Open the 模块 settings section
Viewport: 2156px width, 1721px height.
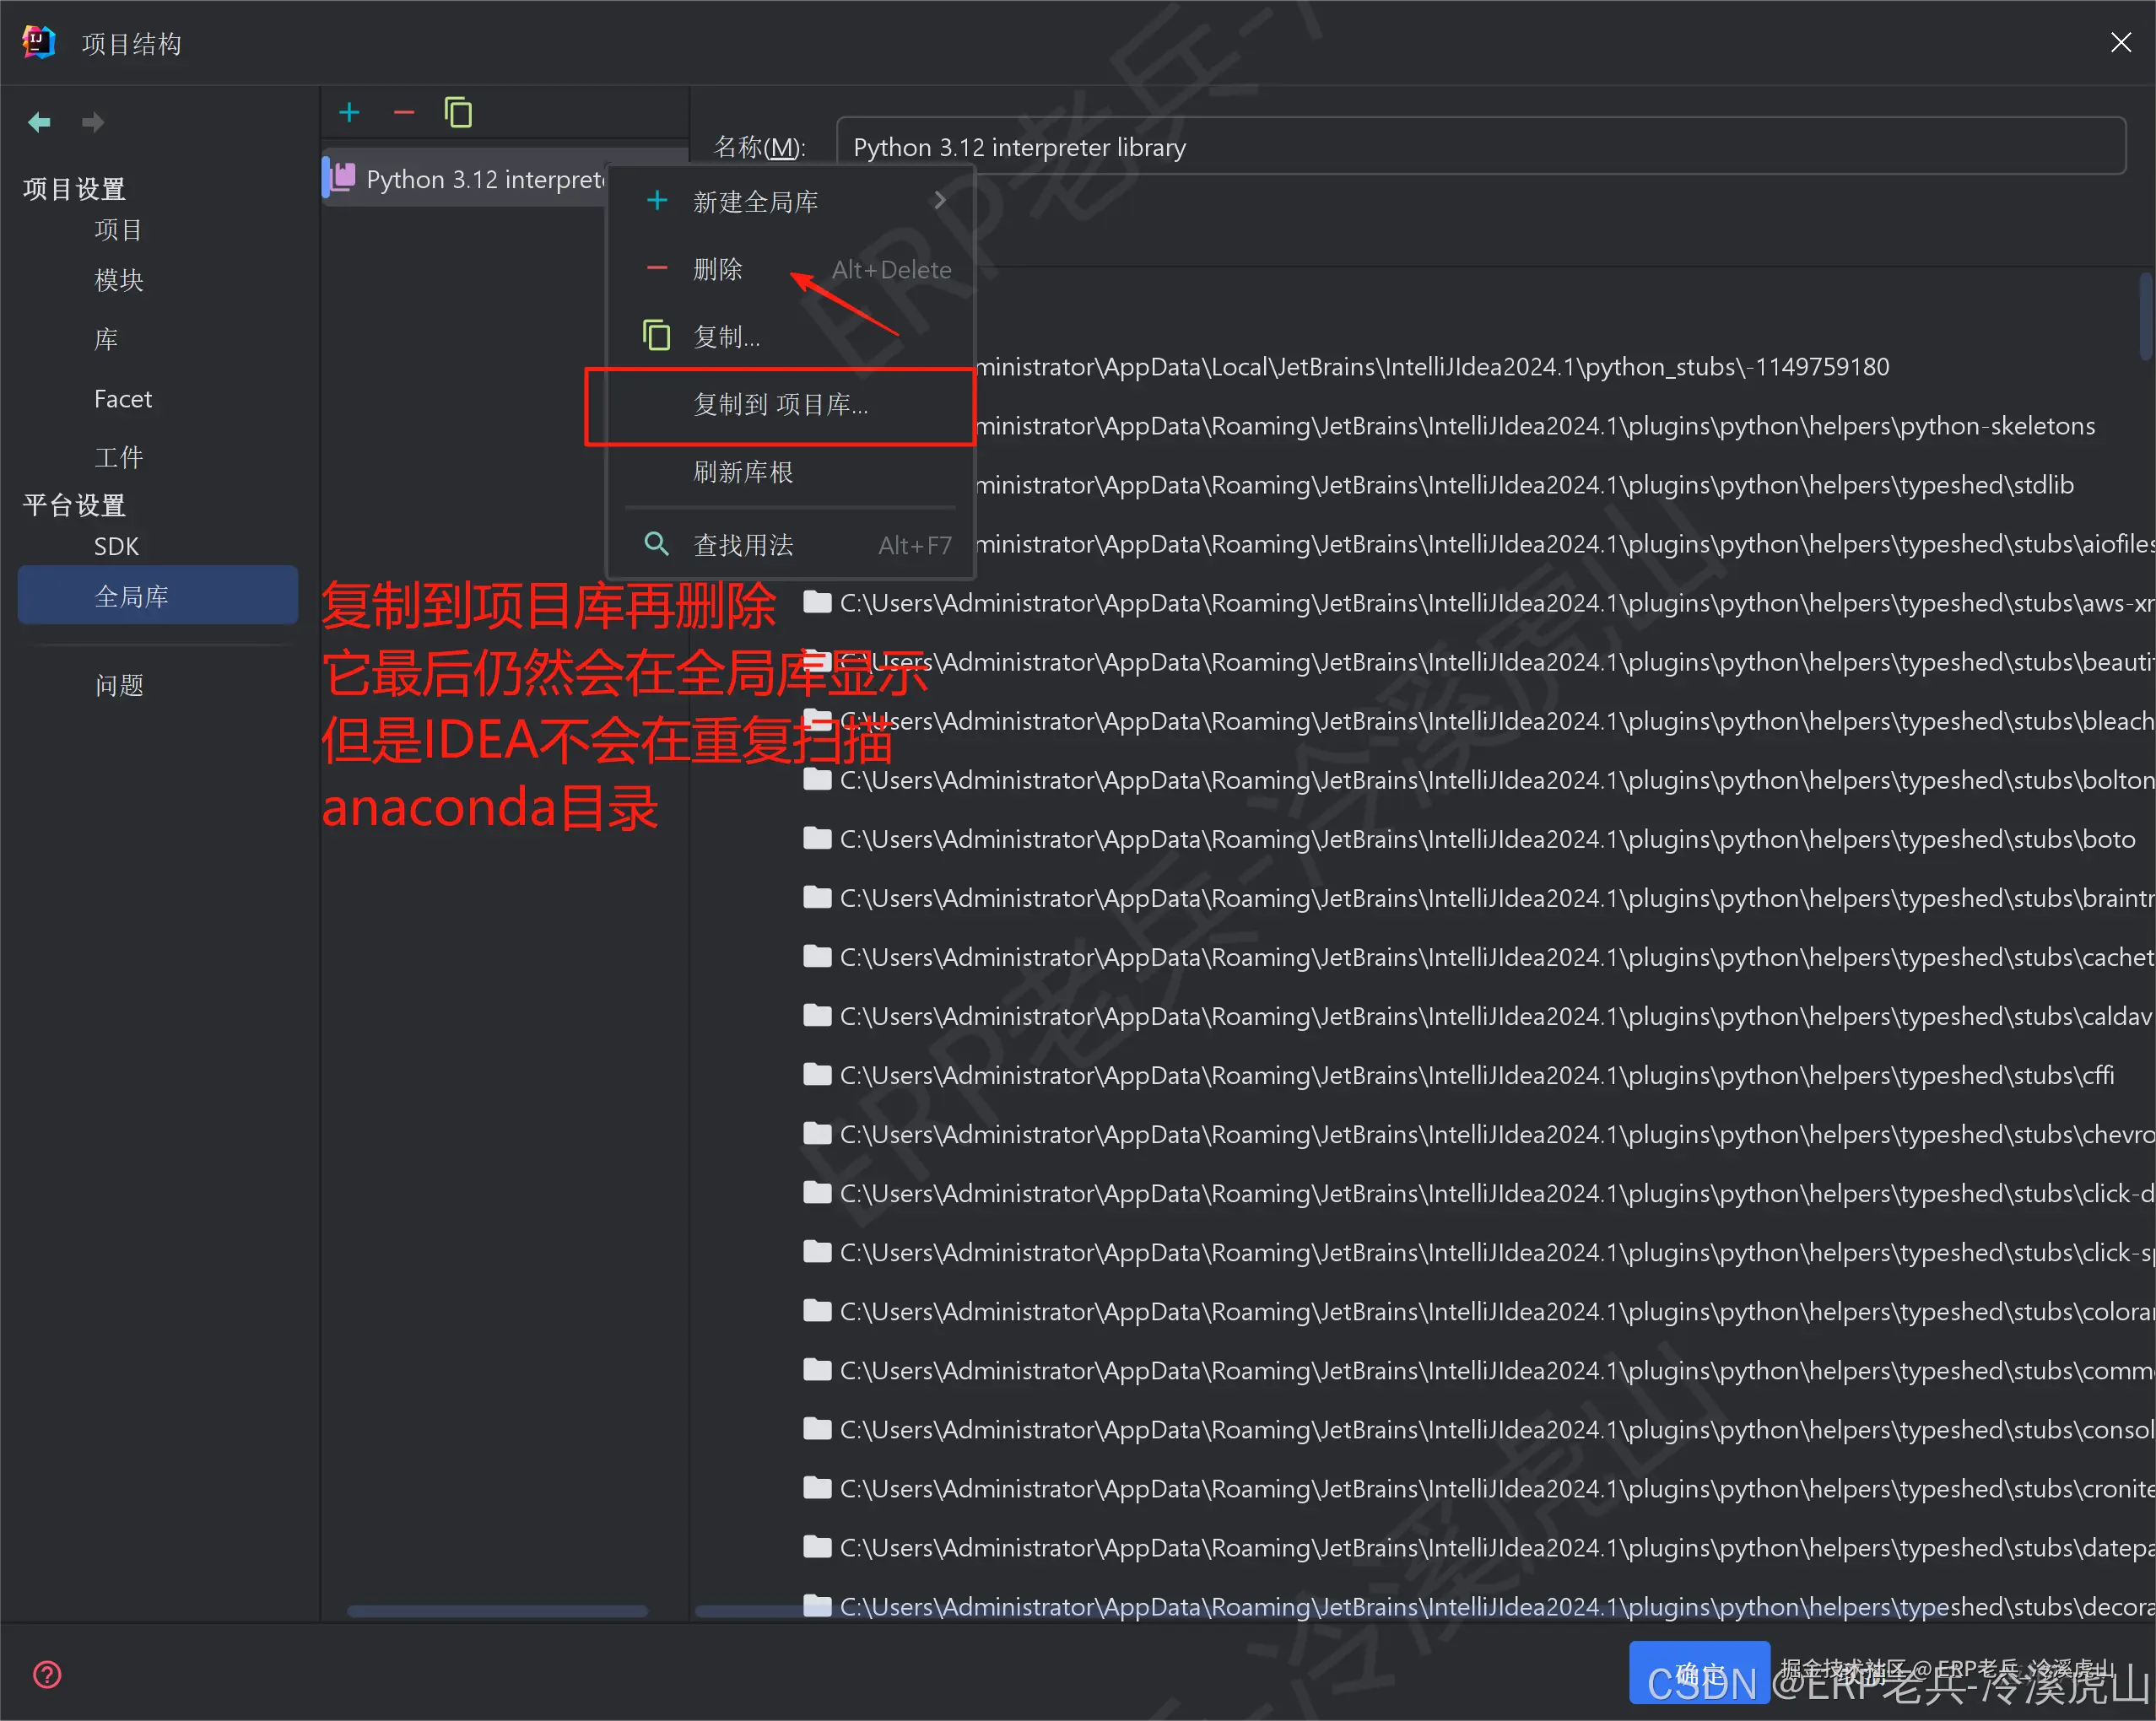[119, 280]
